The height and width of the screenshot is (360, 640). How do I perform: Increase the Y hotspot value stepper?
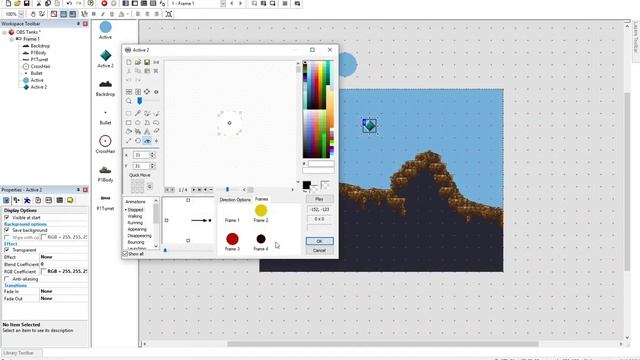pyautogui.click(x=153, y=164)
